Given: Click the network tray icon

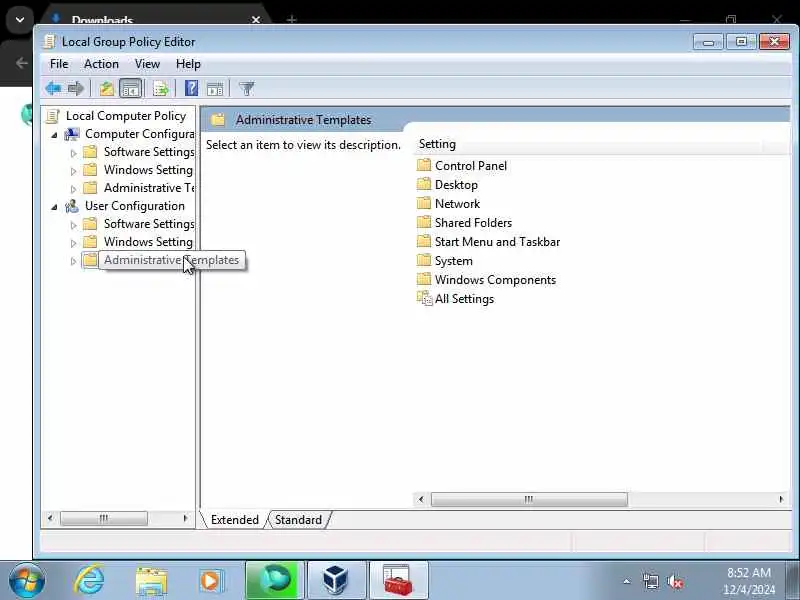Looking at the screenshot, I should (651, 581).
